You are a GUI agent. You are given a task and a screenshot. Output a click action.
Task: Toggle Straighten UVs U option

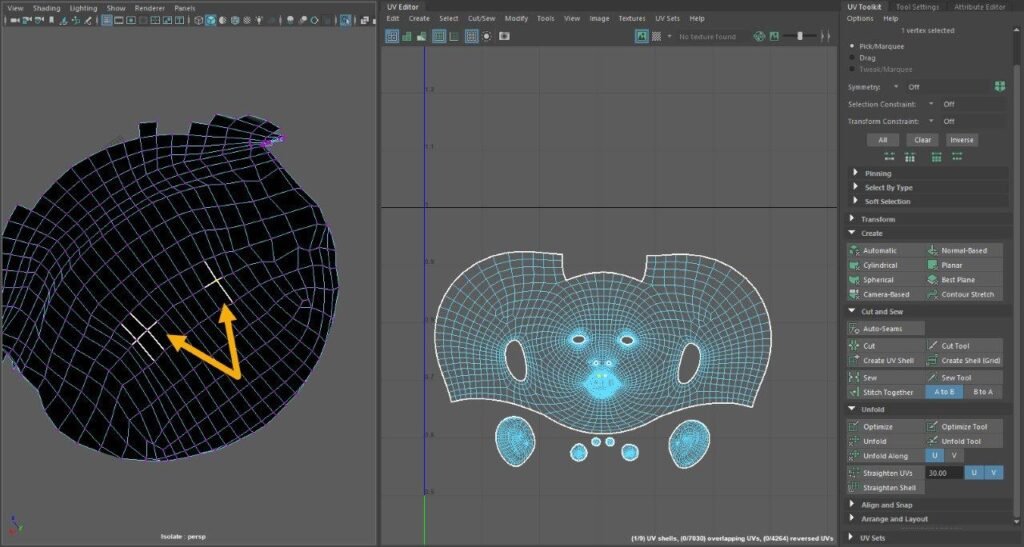tap(974, 473)
